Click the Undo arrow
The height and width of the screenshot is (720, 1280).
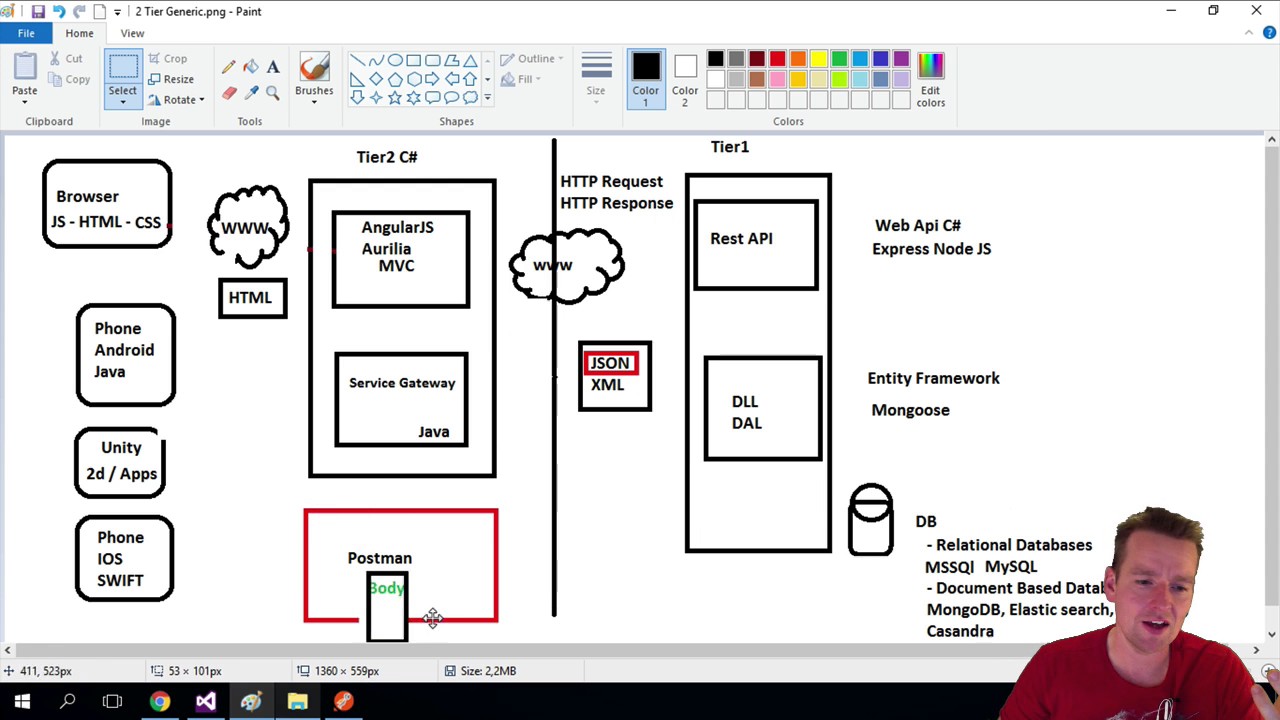(59, 11)
